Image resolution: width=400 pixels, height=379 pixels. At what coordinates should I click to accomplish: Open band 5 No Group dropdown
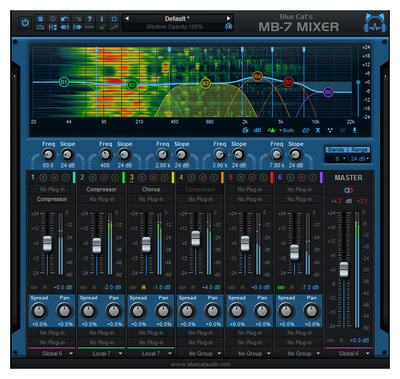(250, 354)
